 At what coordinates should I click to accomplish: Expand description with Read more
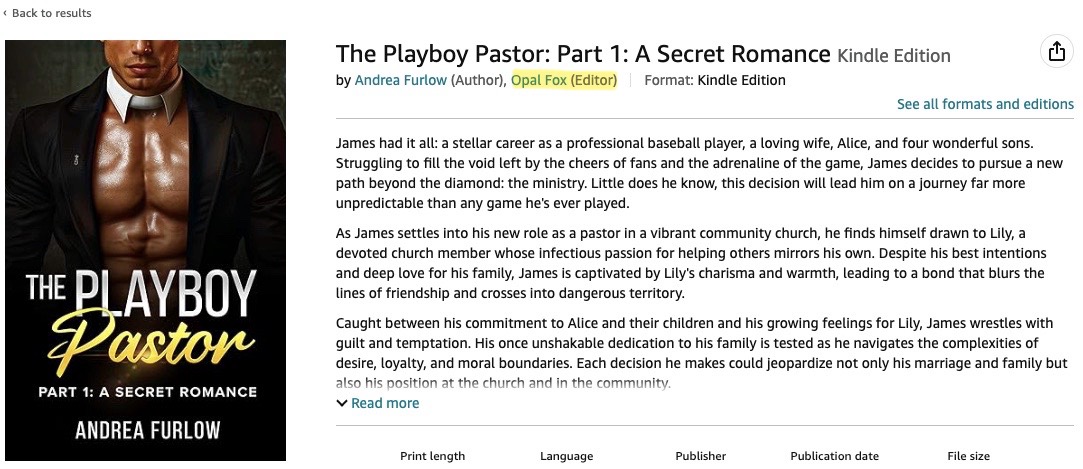385,403
